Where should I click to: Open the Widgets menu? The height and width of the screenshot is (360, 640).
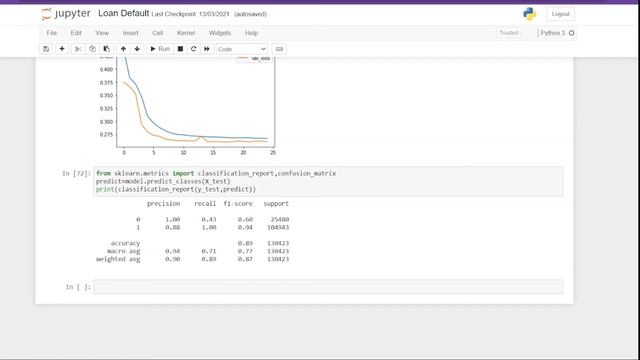[x=220, y=33]
